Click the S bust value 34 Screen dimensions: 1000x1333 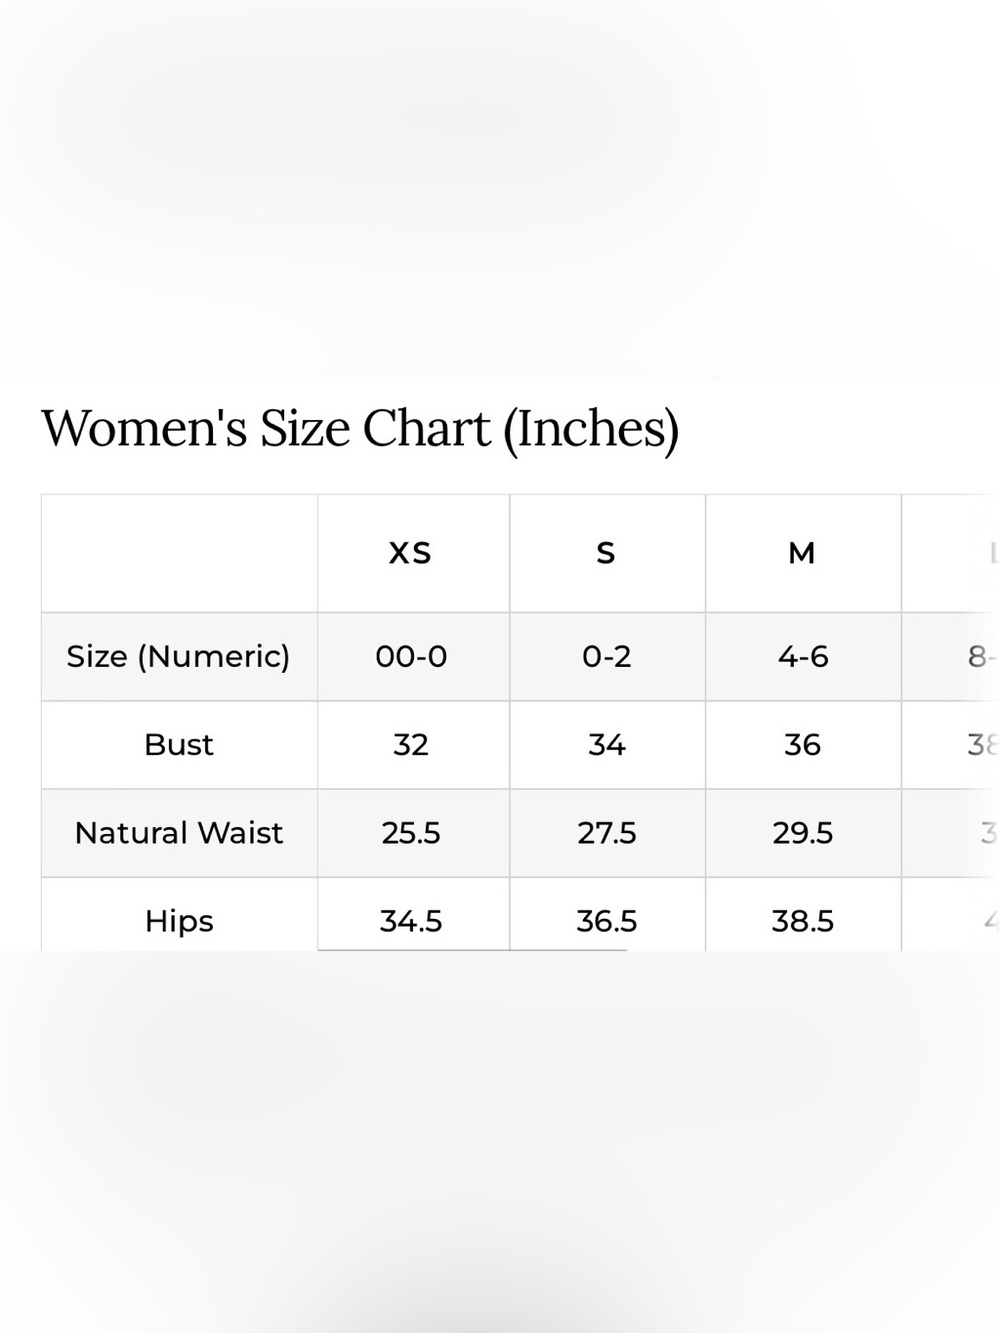pos(607,745)
